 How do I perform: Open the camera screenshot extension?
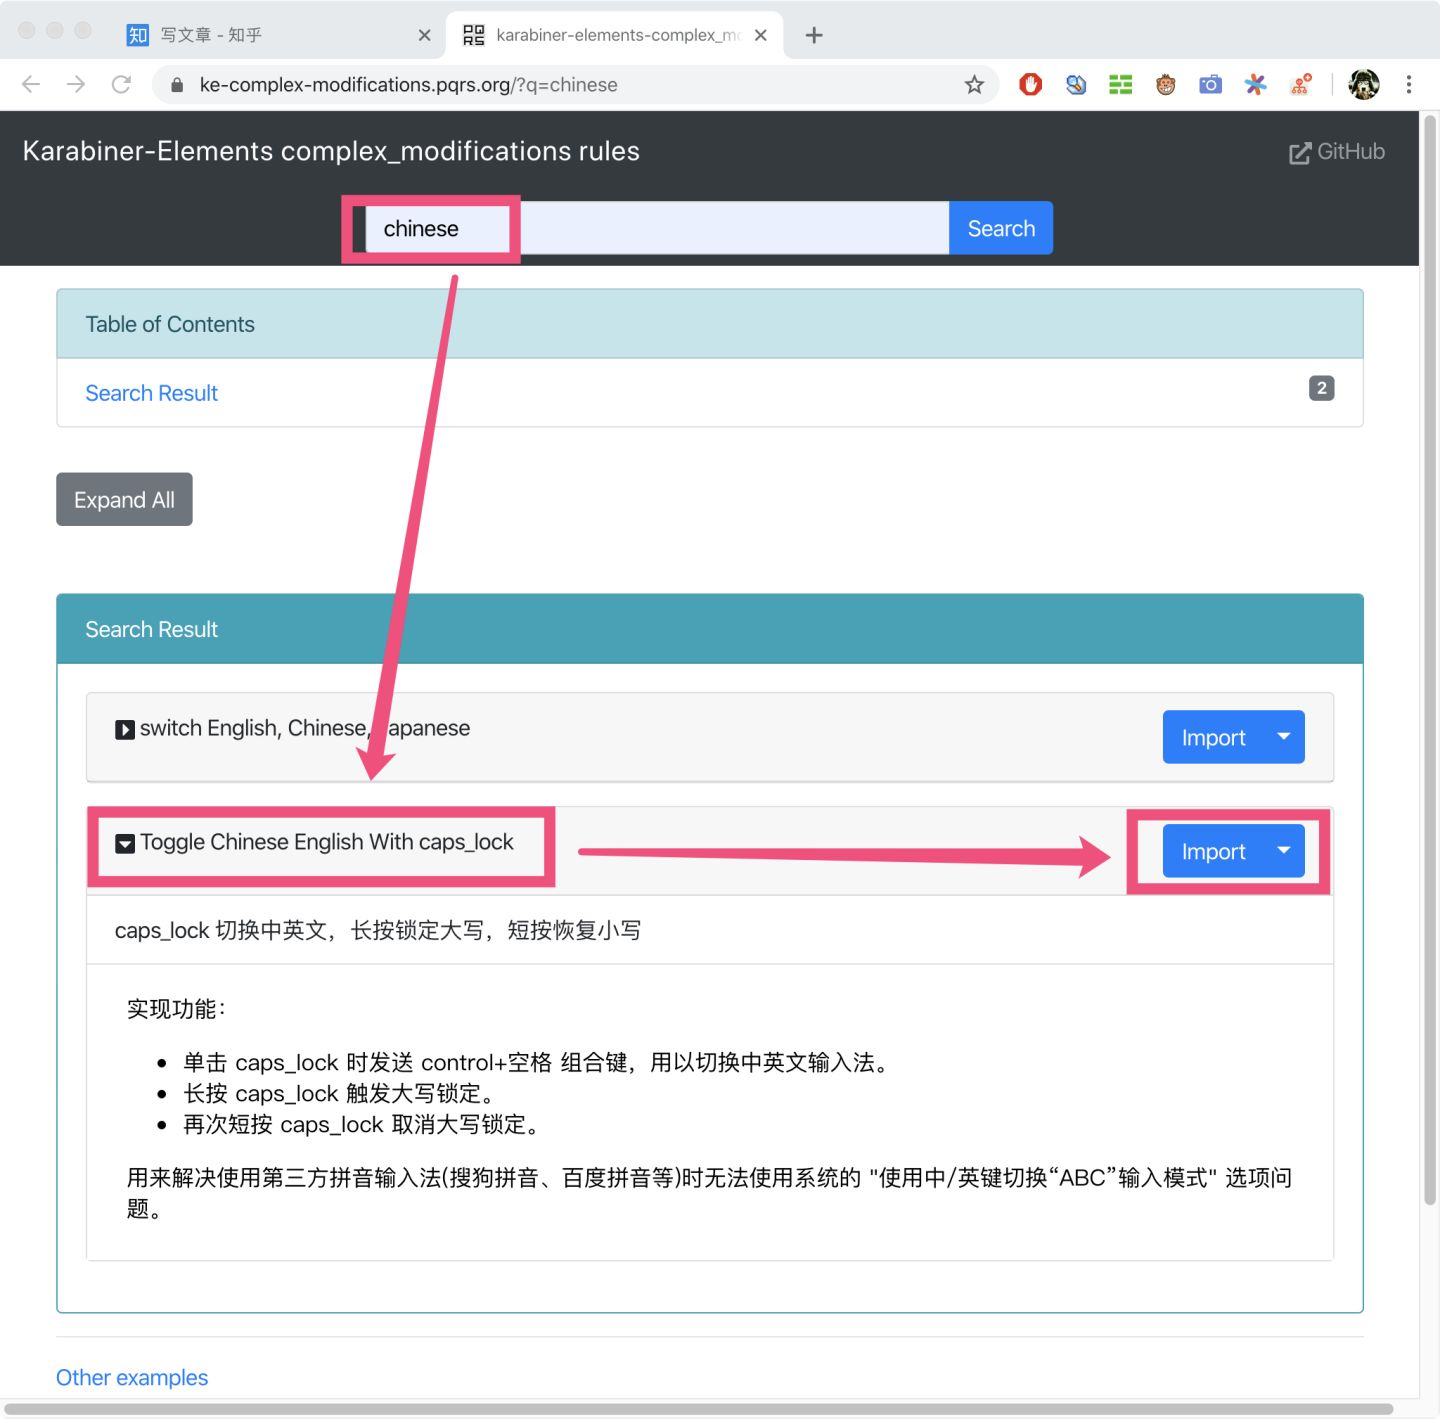[1210, 85]
